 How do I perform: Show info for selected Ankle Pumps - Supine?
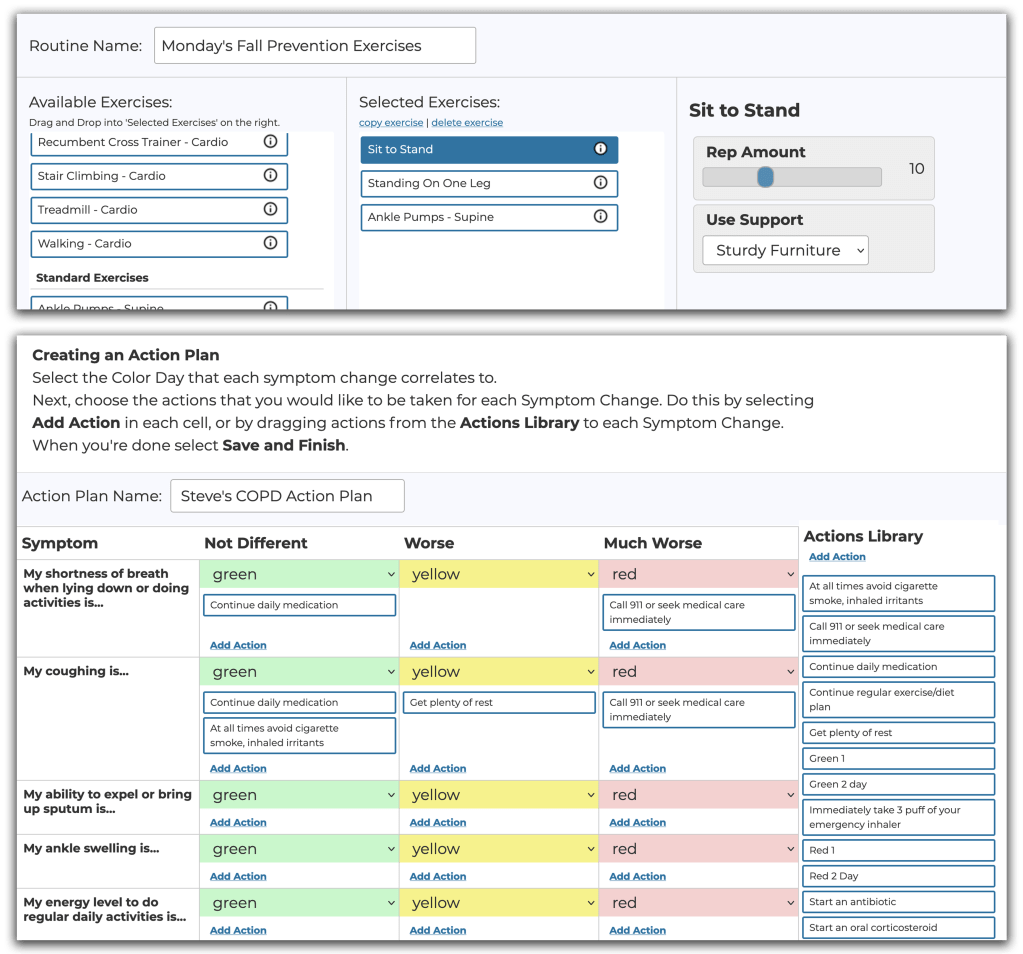600,217
